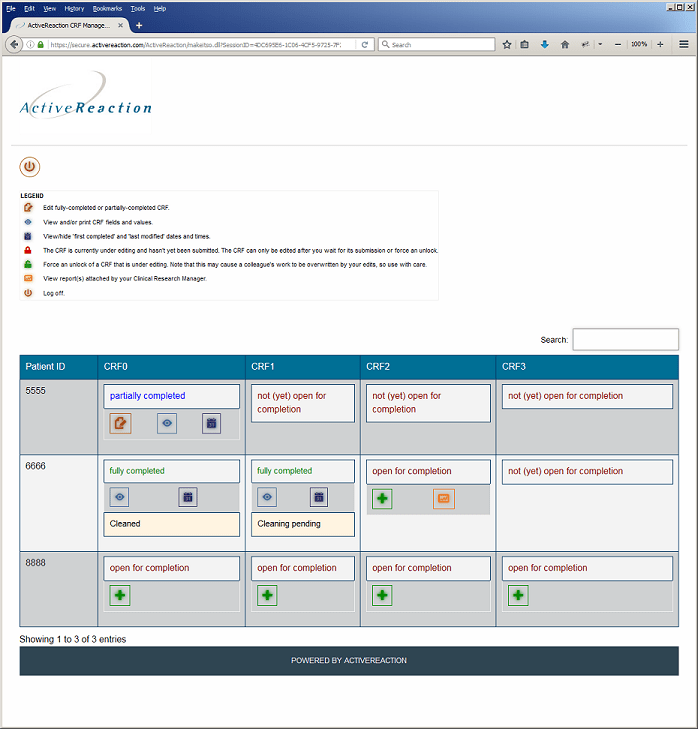Screen dimensions: 698x729
Task: Click the padlock site security icon
Action: click(x=40, y=45)
